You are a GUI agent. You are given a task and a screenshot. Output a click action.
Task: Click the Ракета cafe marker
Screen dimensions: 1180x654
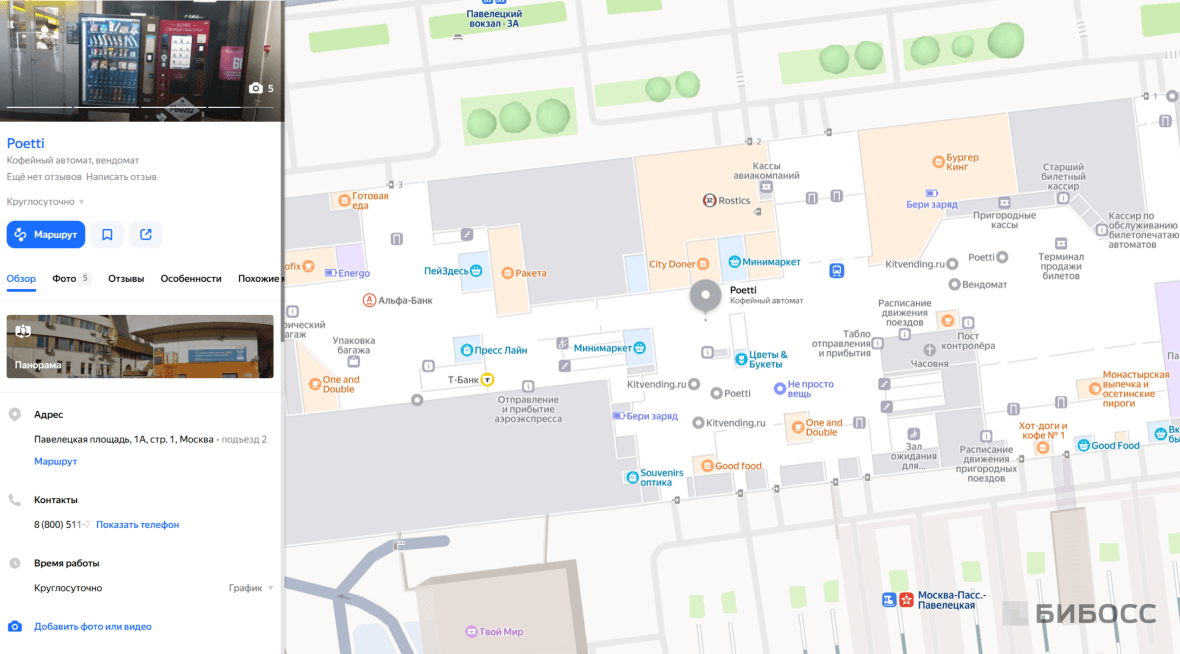point(508,273)
